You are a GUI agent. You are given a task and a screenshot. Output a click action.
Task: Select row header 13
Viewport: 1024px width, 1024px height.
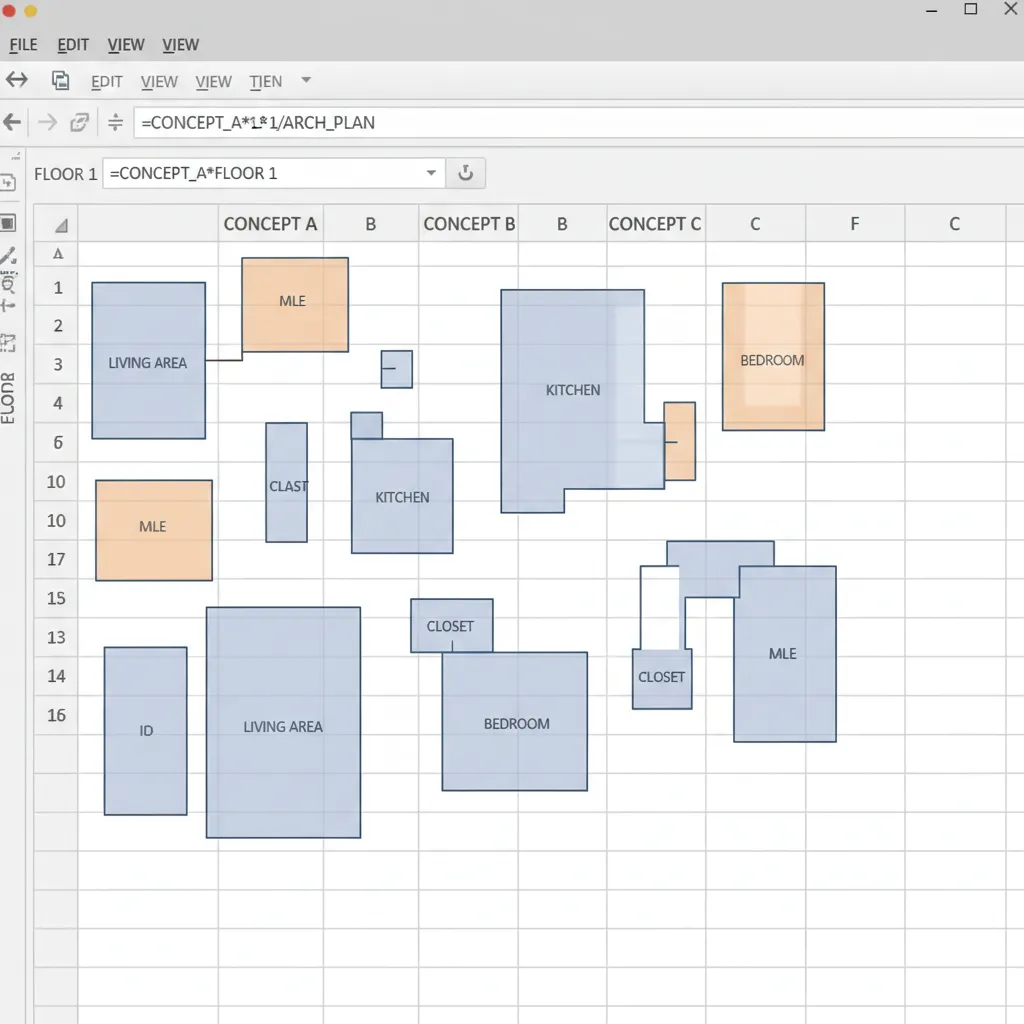[x=56, y=637]
